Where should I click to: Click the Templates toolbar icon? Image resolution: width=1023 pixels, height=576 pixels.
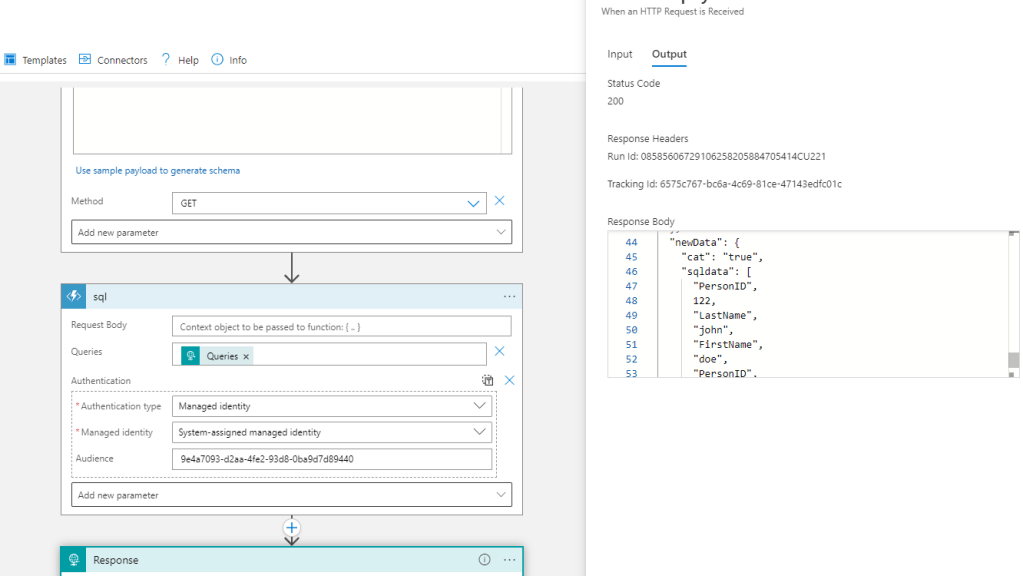pos(10,60)
